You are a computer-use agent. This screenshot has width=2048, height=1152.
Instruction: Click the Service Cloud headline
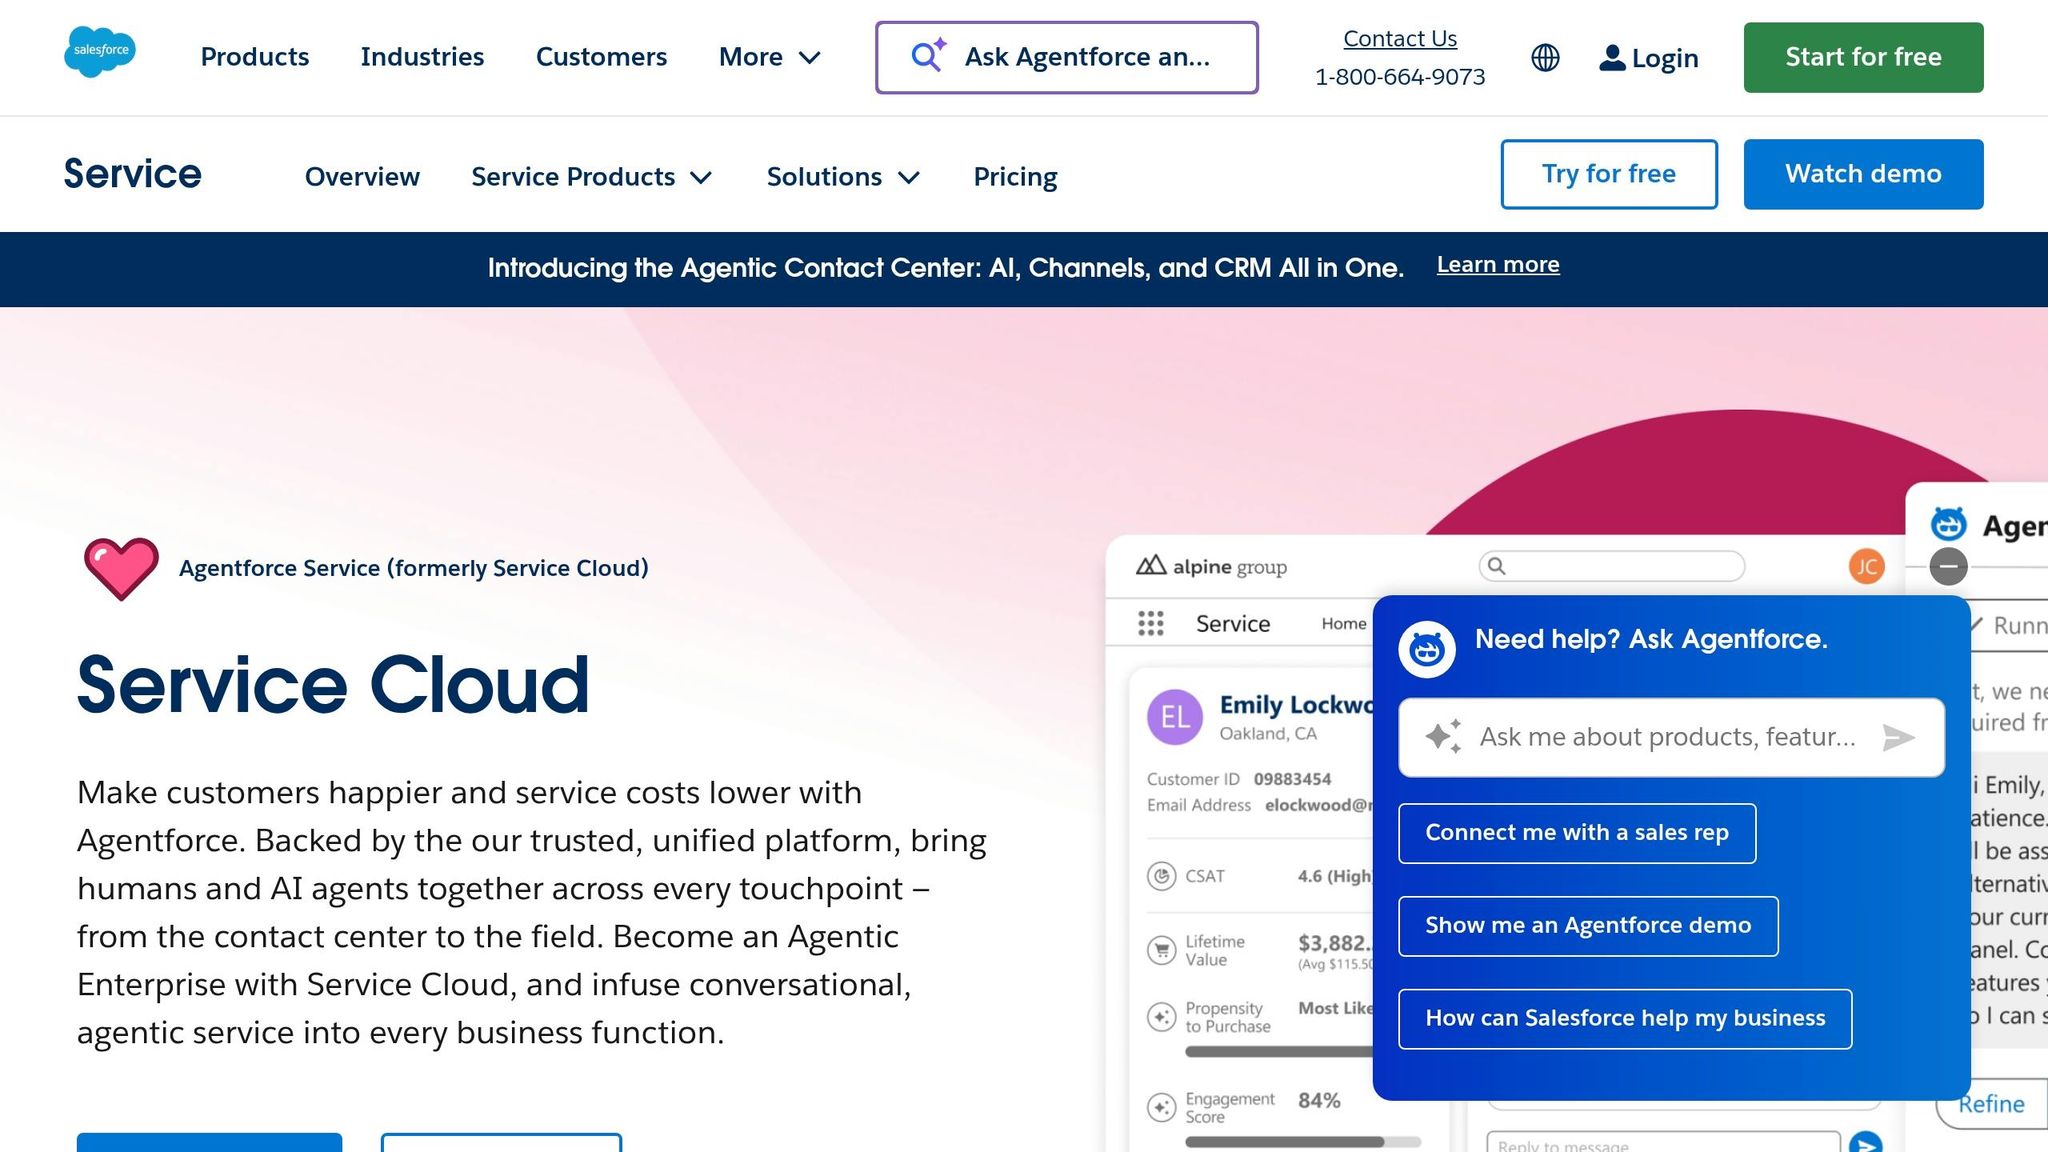coord(333,686)
